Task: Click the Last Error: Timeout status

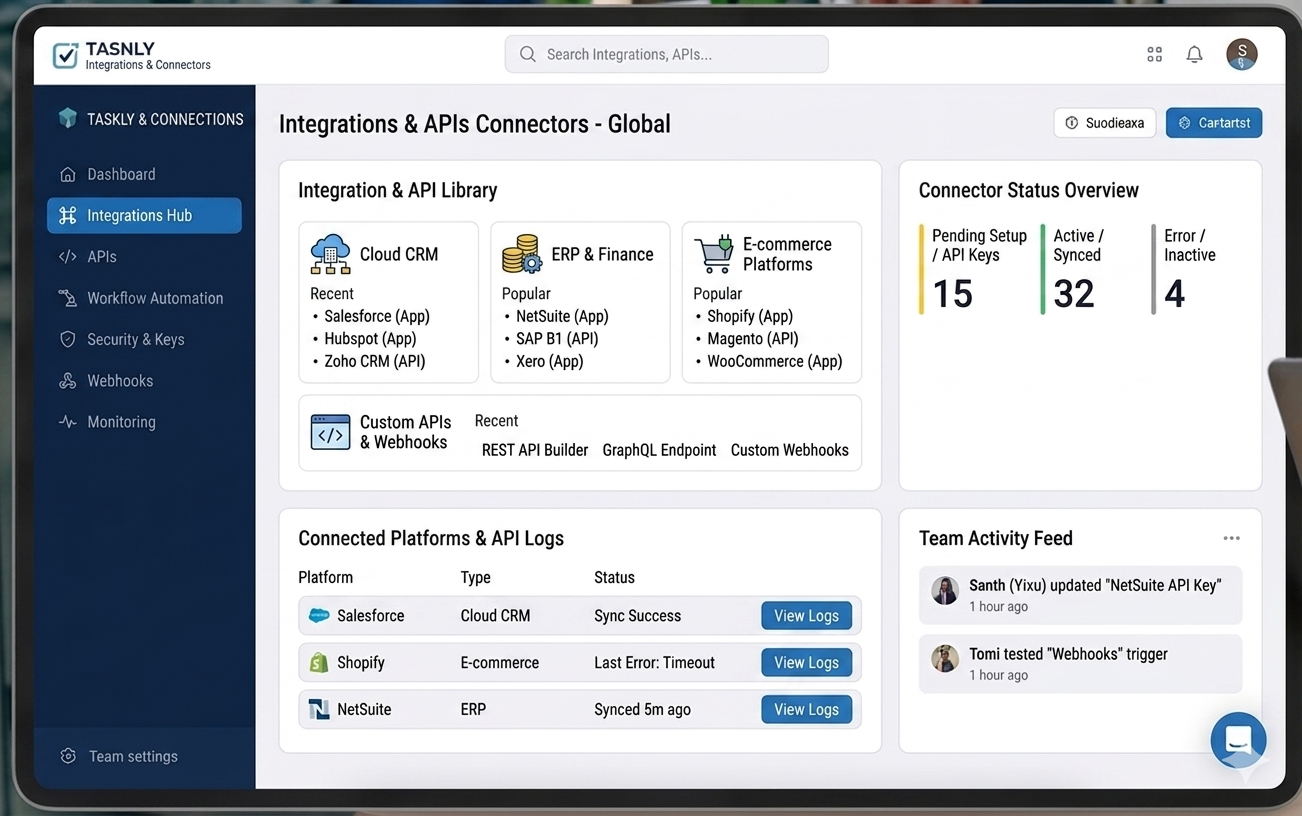Action: pos(654,662)
